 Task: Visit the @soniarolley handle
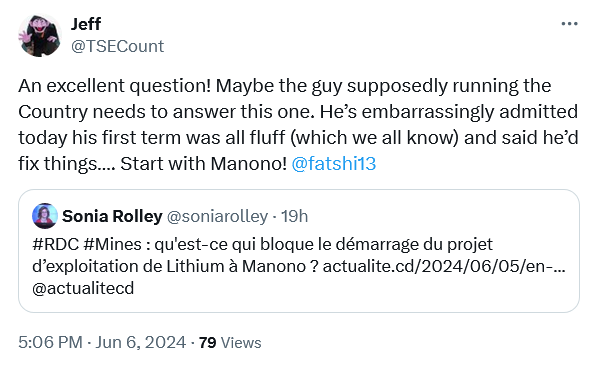(x=217, y=216)
